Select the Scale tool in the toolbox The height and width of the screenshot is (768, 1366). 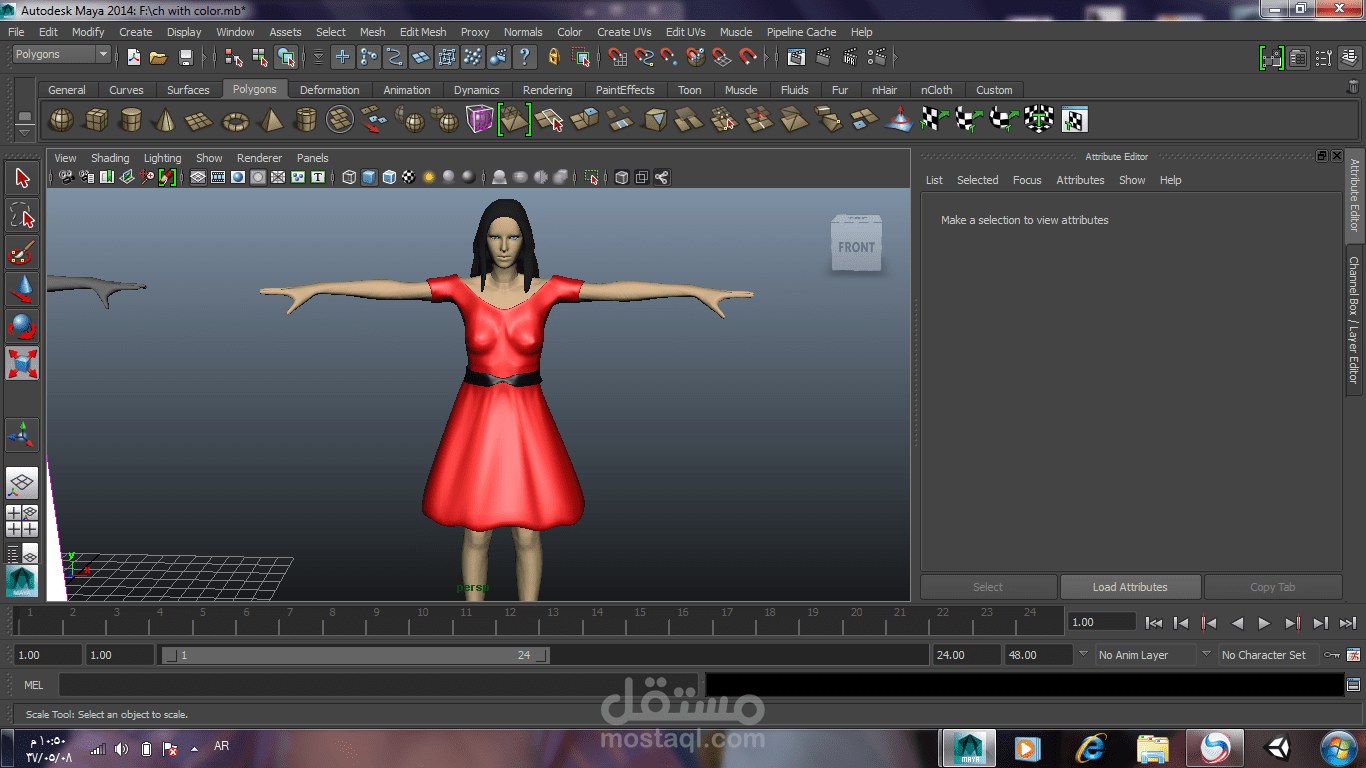click(x=22, y=363)
